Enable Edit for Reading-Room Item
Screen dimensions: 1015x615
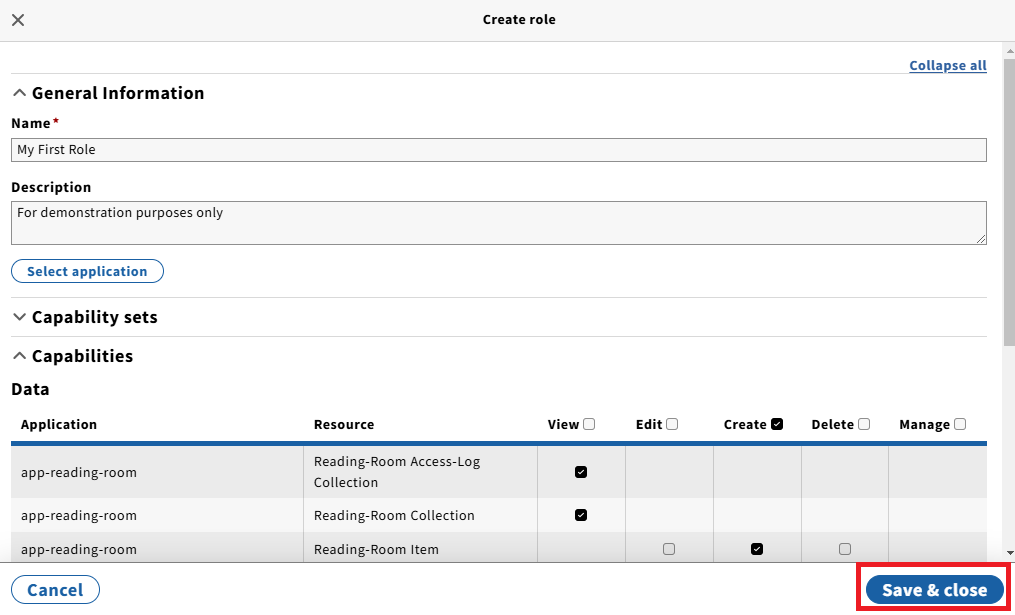tap(669, 549)
